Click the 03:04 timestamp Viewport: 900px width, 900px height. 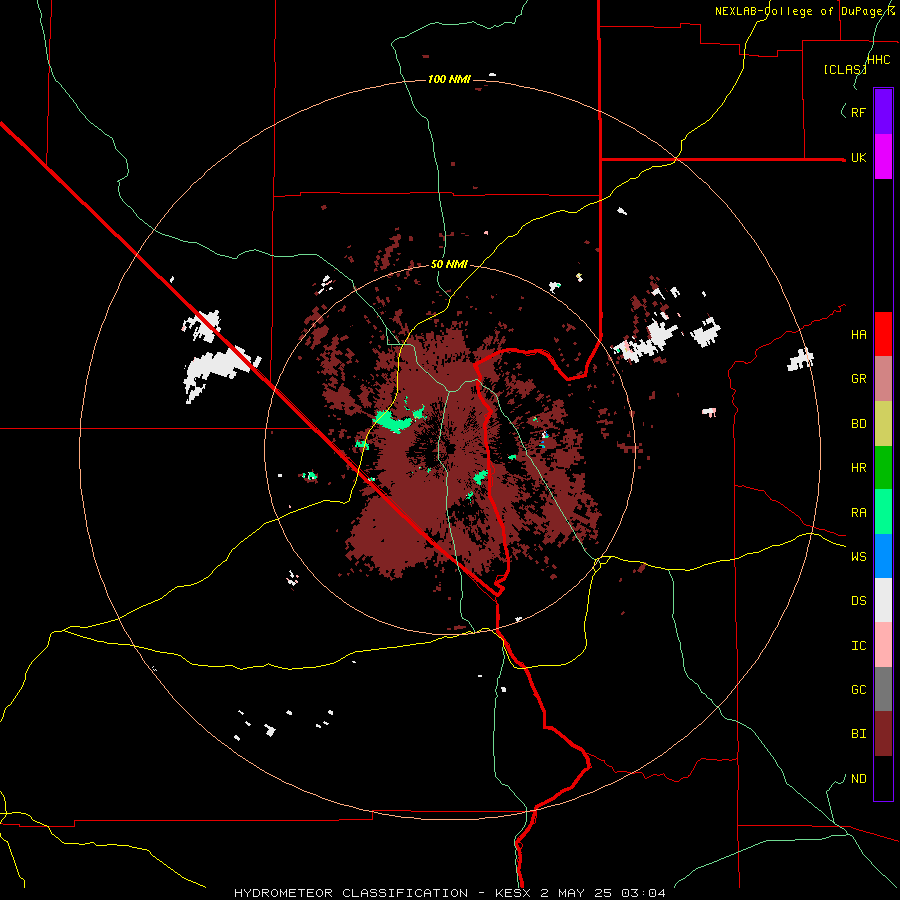[645, 893]
